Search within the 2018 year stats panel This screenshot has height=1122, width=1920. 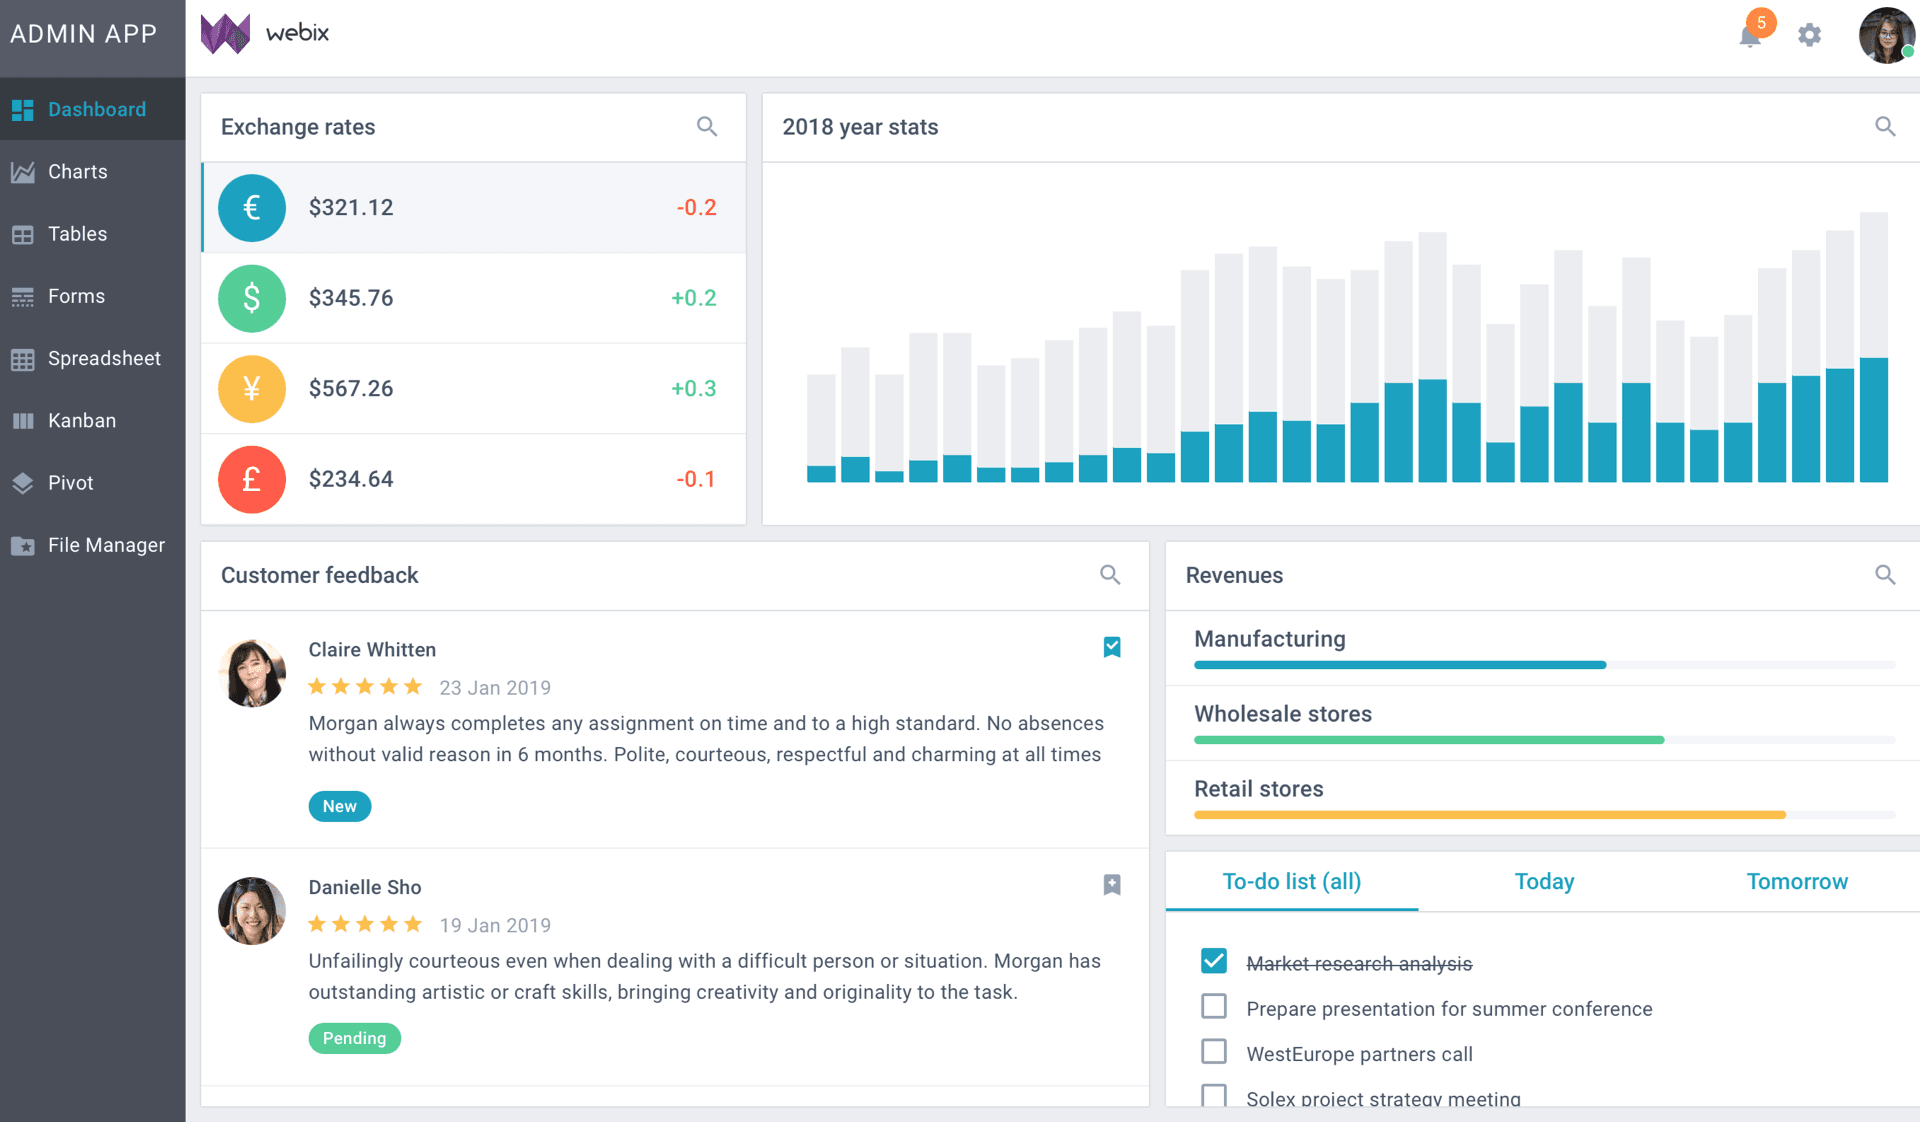pos(1885,127)
